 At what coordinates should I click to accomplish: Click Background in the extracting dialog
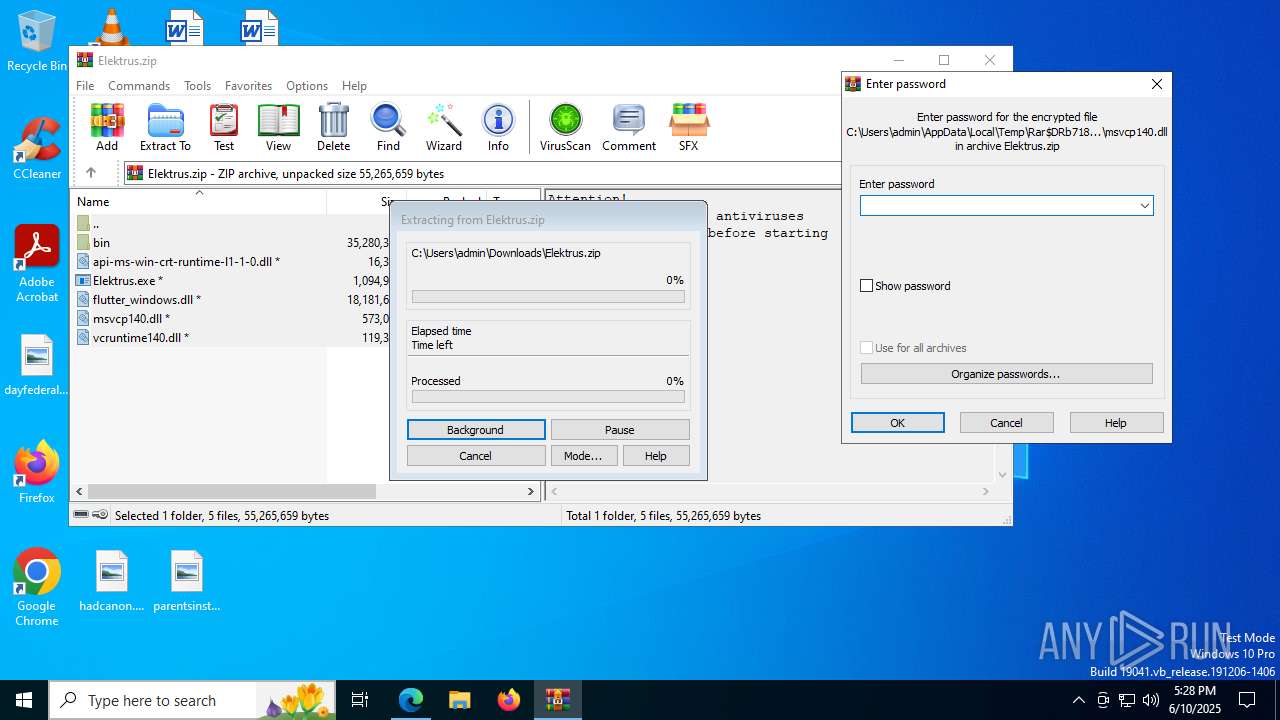(476, 430)
